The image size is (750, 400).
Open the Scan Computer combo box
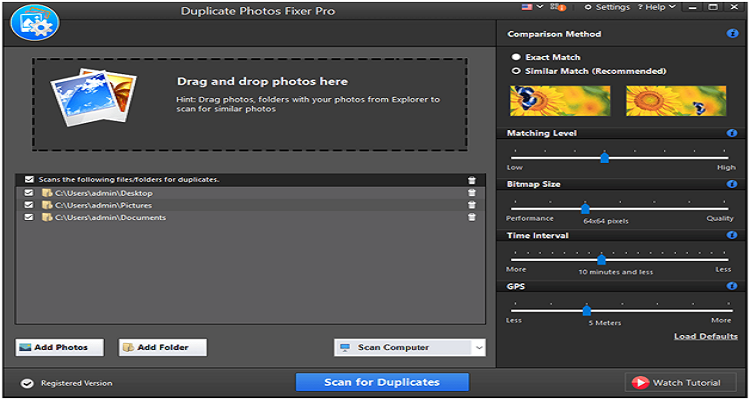pos(409,348)
